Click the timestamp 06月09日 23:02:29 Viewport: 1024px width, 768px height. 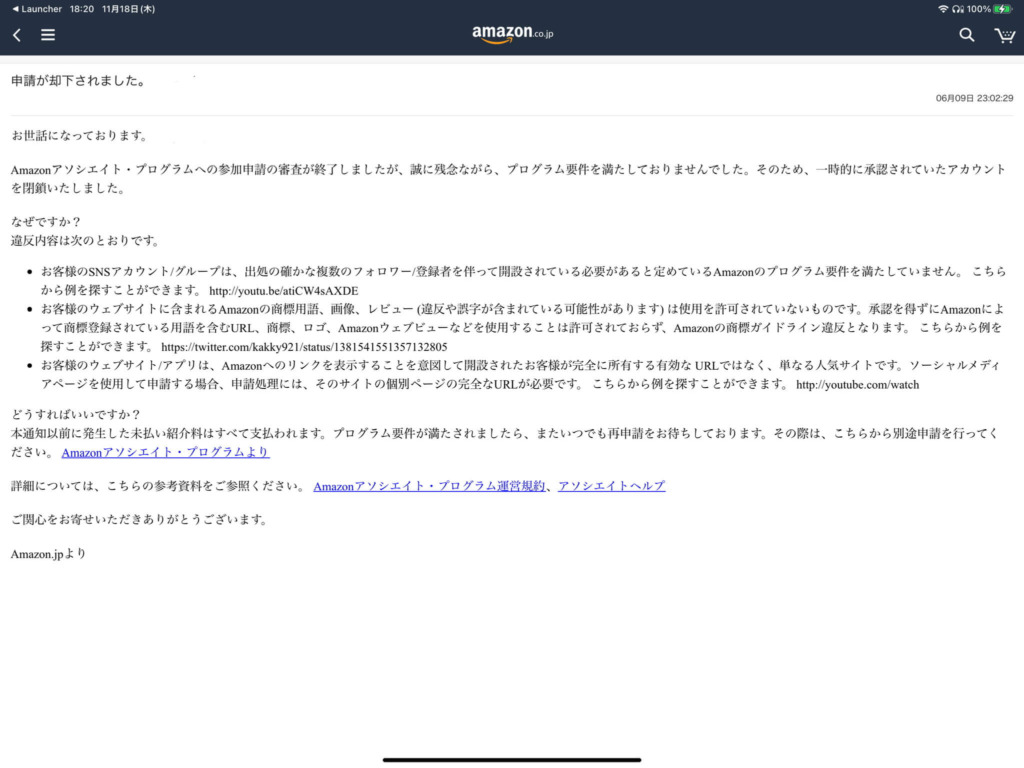tap(974, 98)
